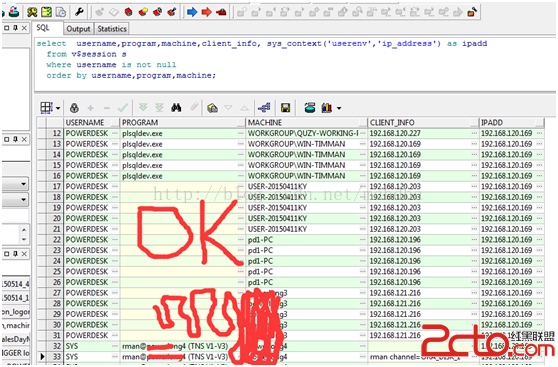
Task: Click the MACHINE column header
Action: [306, 123]
